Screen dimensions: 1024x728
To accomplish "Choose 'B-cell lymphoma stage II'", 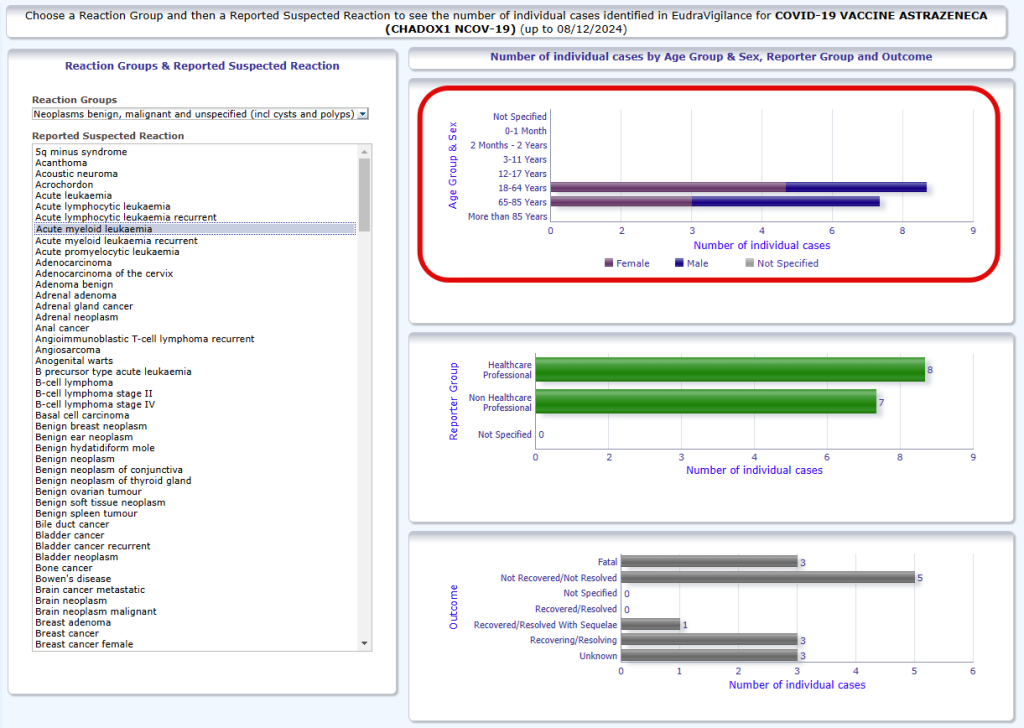I will [x=94, y=394].
